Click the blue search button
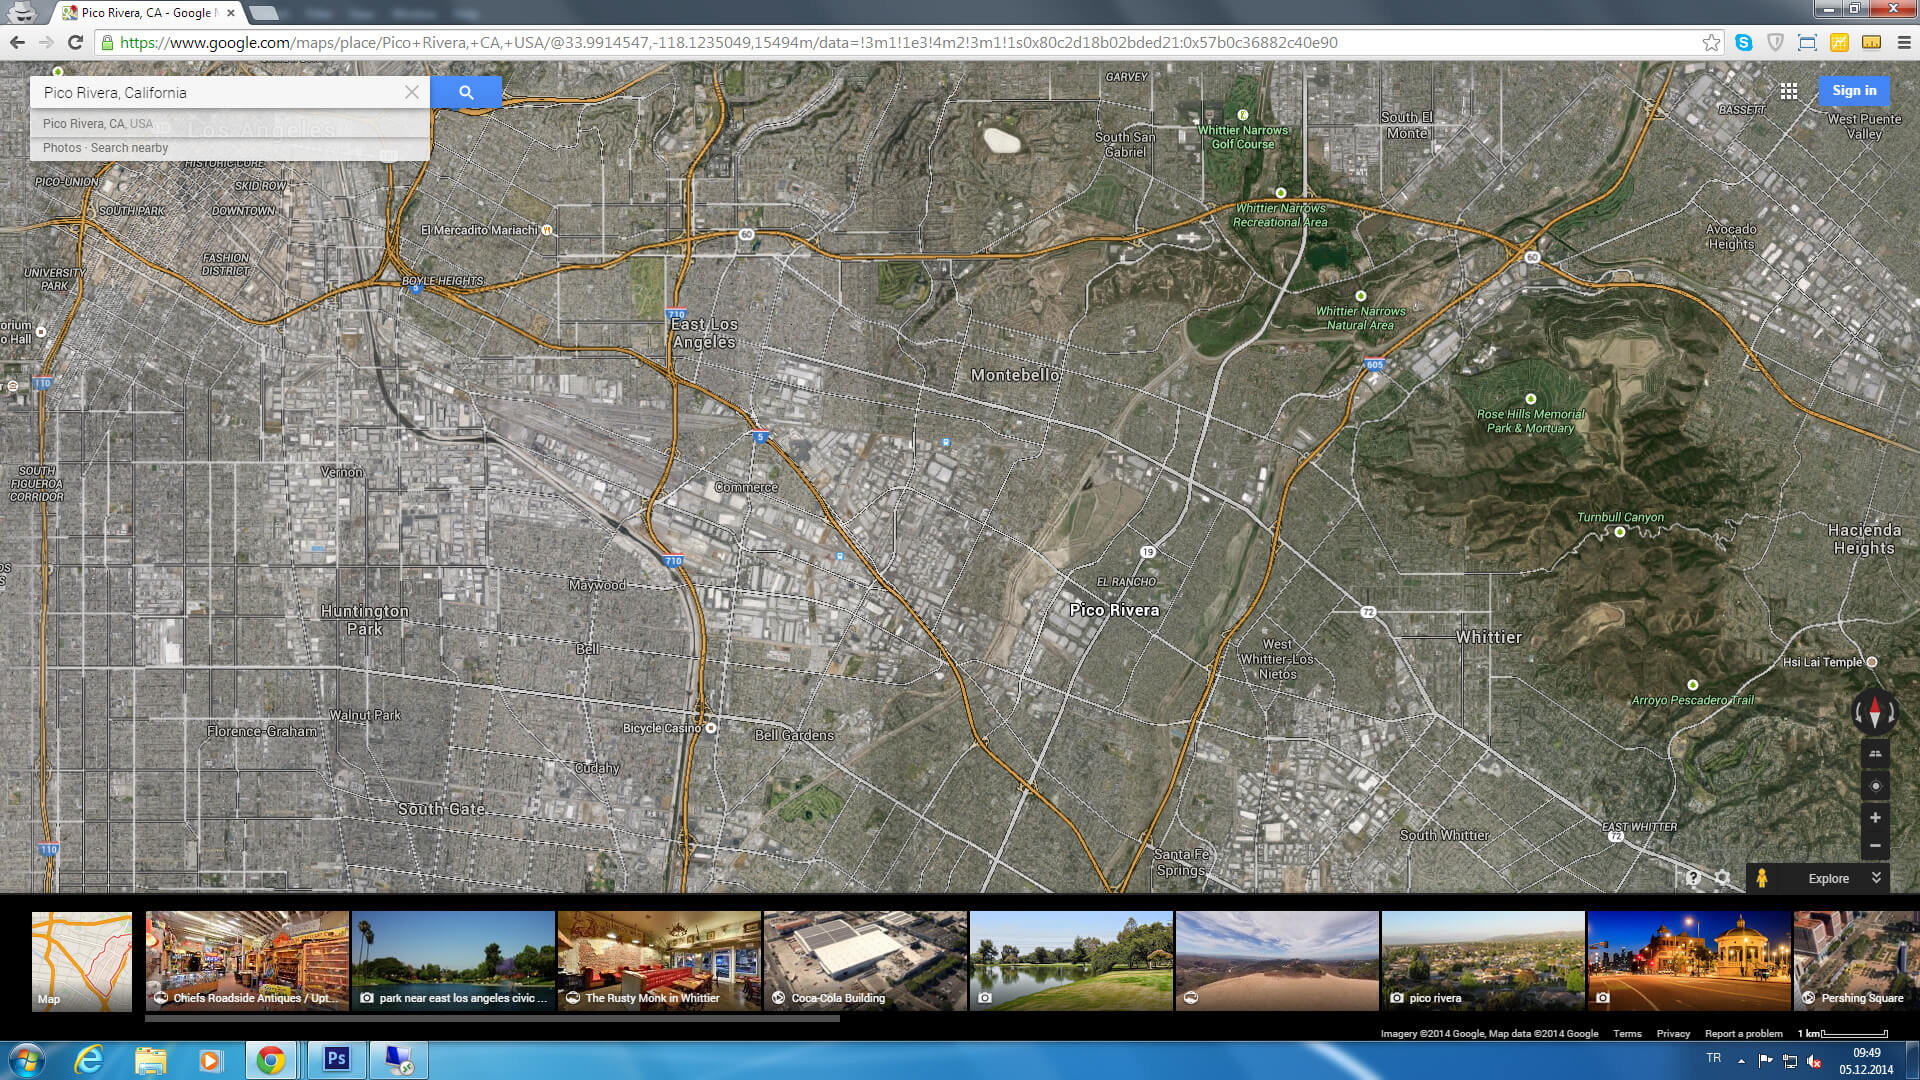 [466, 92]
